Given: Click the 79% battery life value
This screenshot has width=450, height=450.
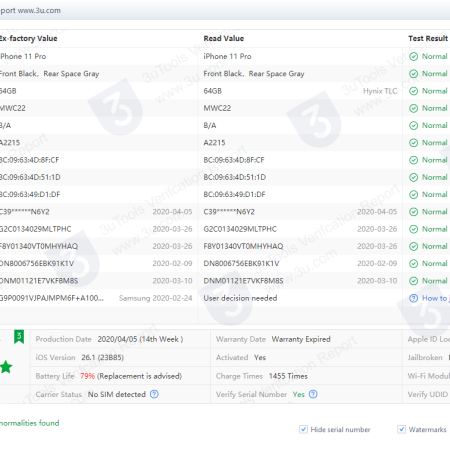Looking at the screenshot, I should click(87, 376).
